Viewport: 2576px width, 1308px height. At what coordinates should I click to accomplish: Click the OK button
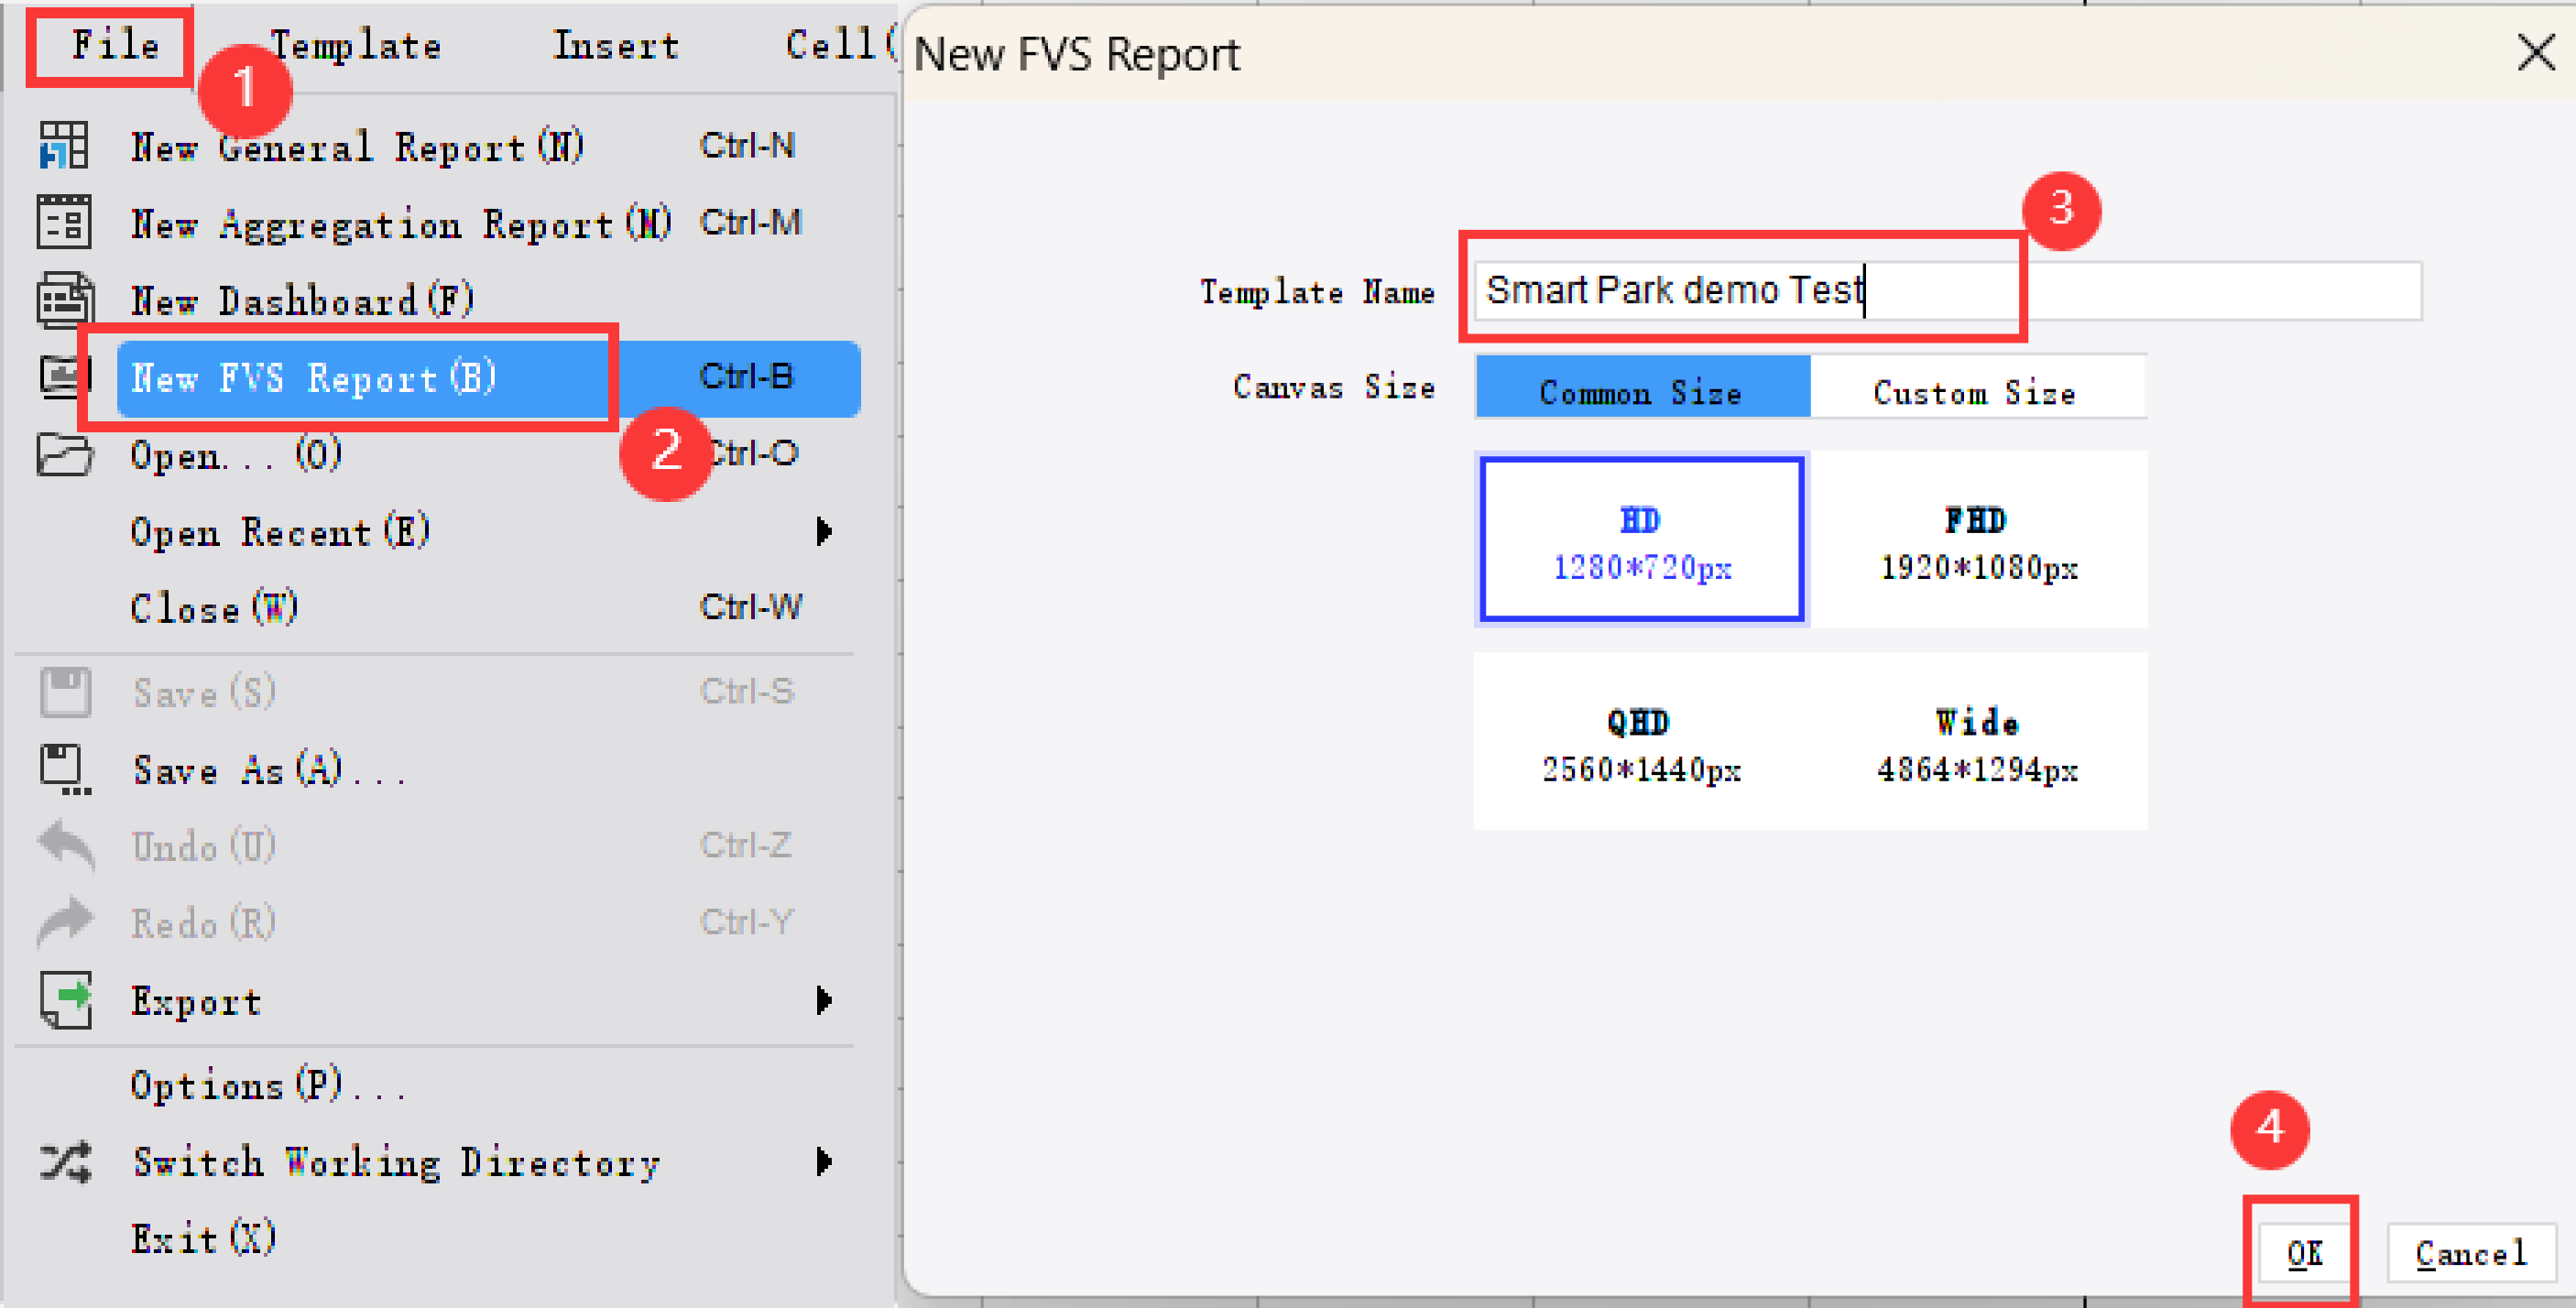click(x=2303, y=1253)
